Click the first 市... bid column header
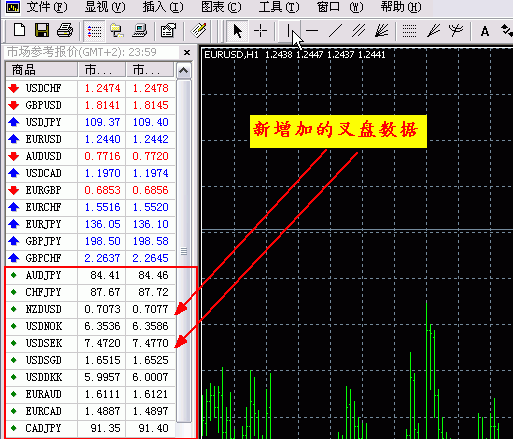Image resolution: width=513 pixels, height=439 pixels. pyautogui.click(x=102, y=70)
